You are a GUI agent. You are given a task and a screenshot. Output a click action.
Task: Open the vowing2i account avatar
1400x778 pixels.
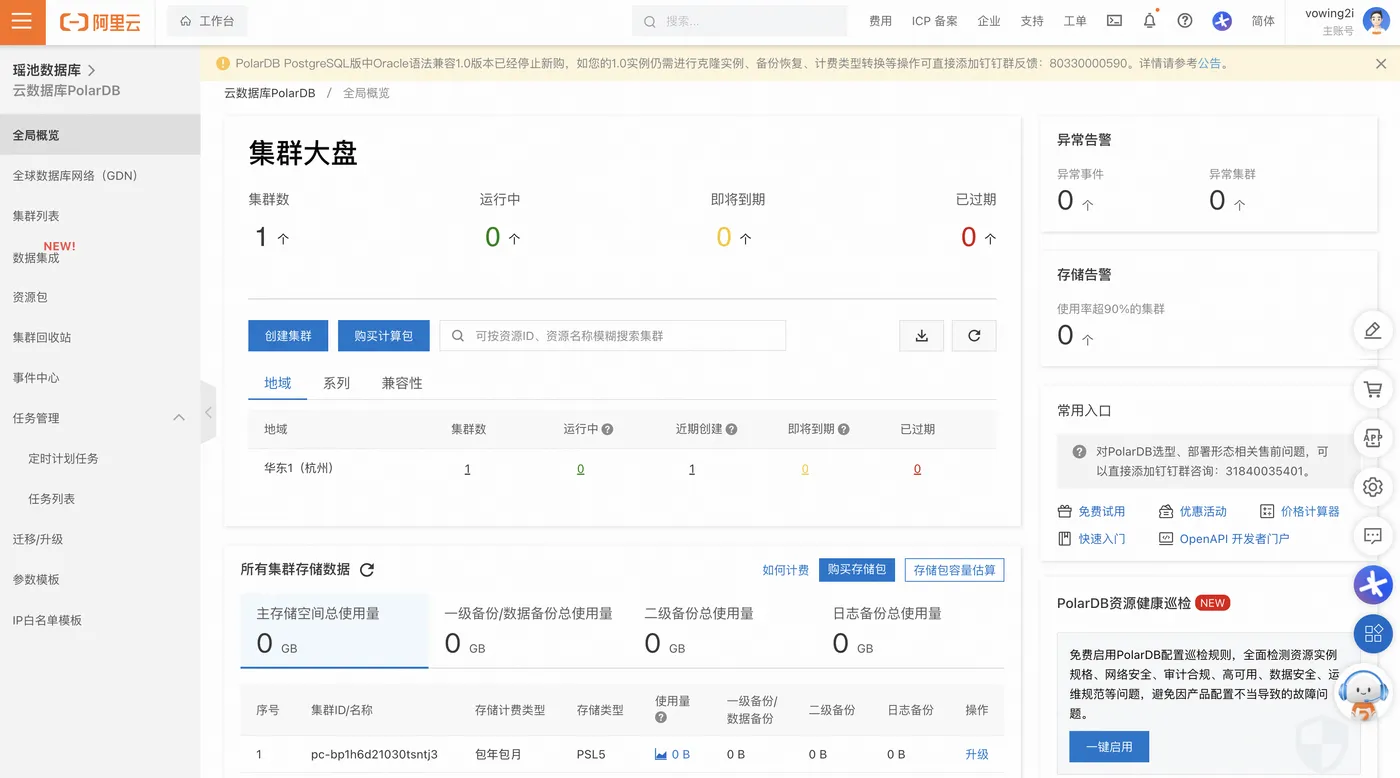(x=1377, y=21)
